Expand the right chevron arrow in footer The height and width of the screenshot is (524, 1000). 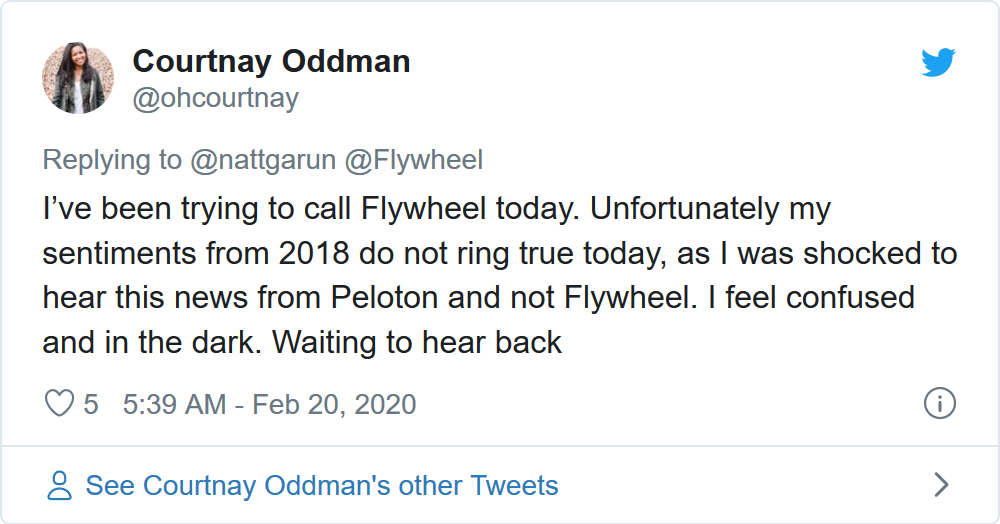tap(940, 486)
